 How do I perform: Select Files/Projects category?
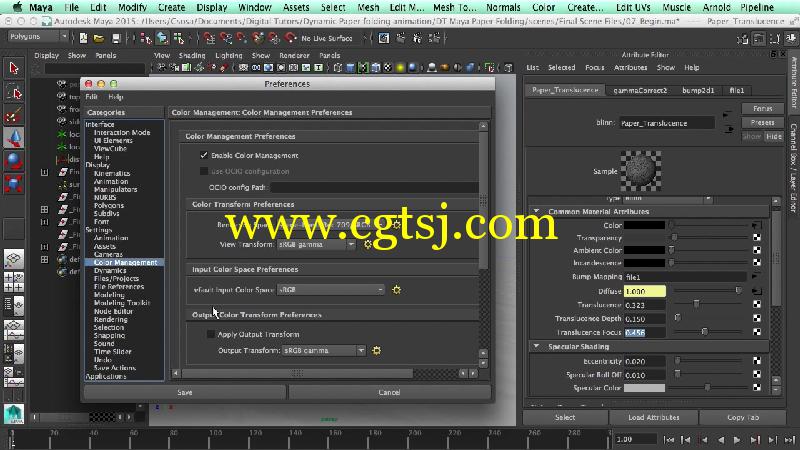coord(116,279)
